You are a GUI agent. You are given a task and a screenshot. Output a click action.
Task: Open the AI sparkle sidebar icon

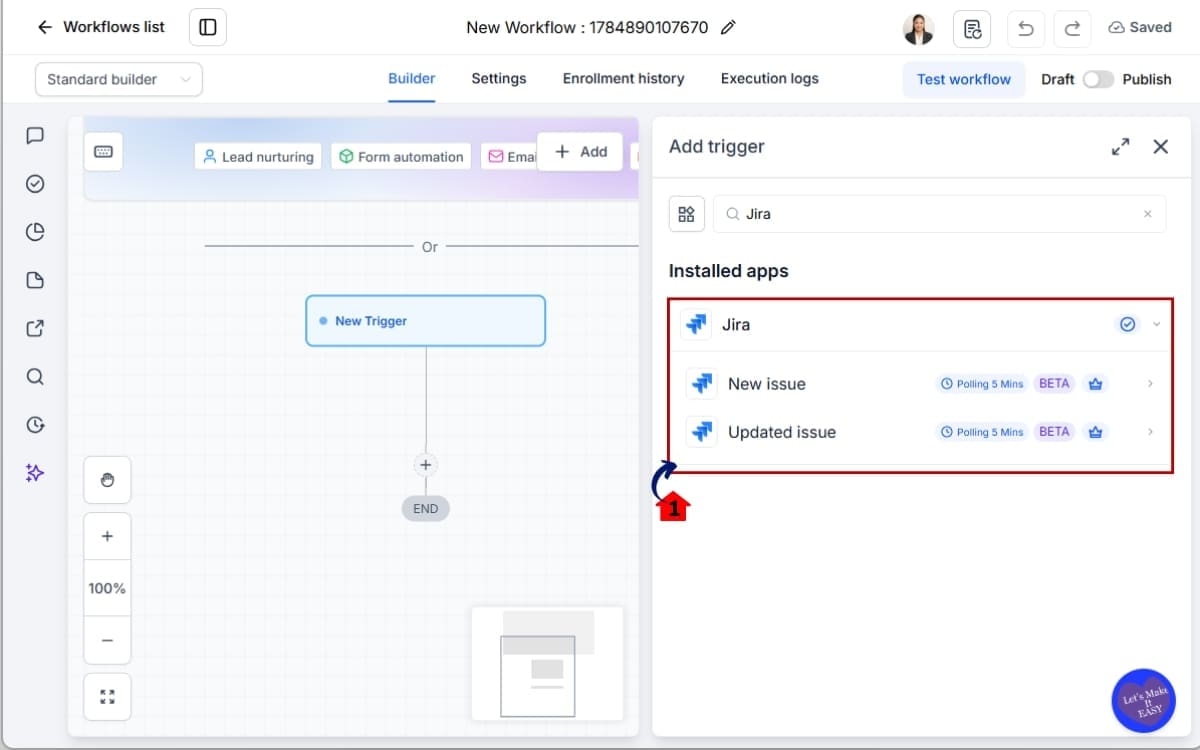[35, 473]
